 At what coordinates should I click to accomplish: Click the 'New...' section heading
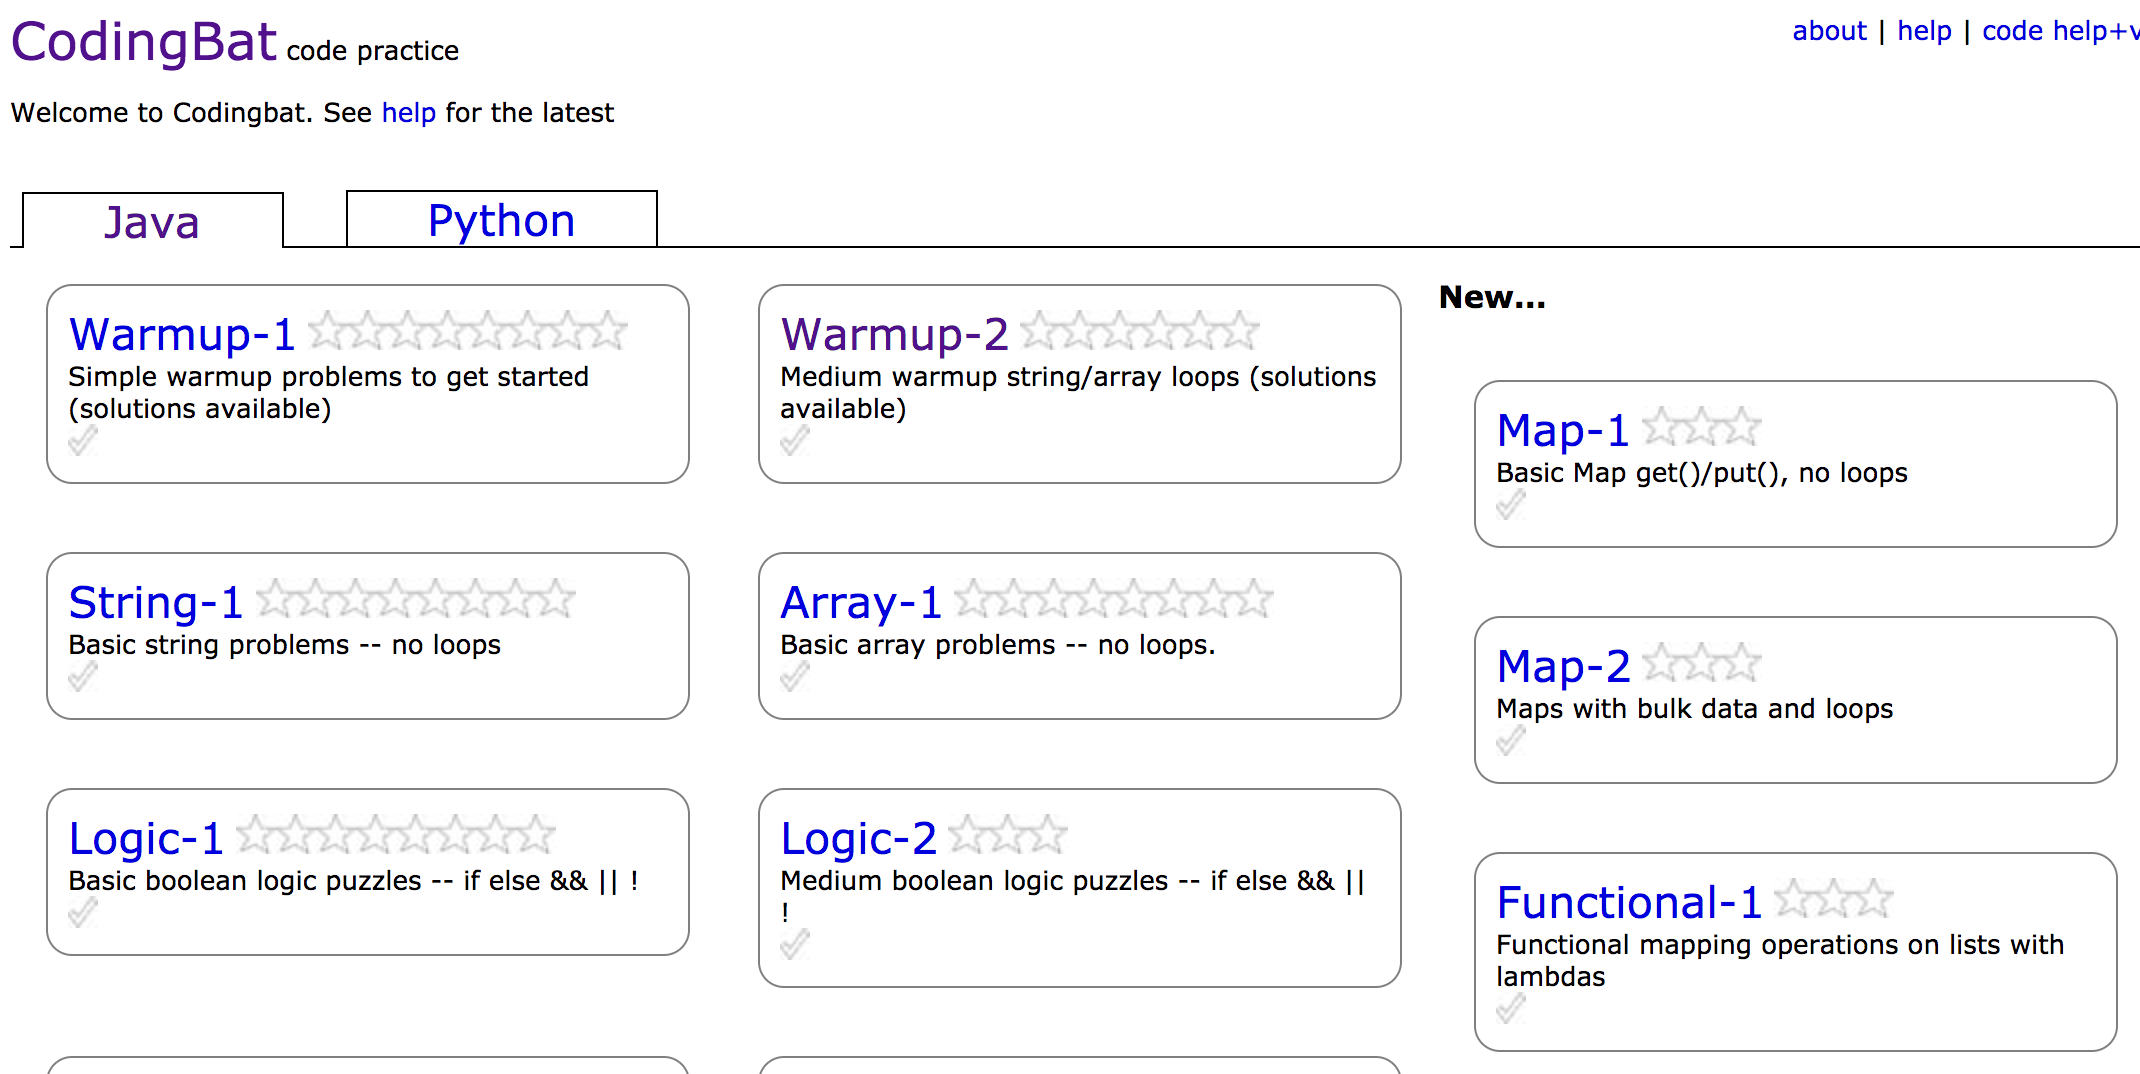tap(1492, 297)
